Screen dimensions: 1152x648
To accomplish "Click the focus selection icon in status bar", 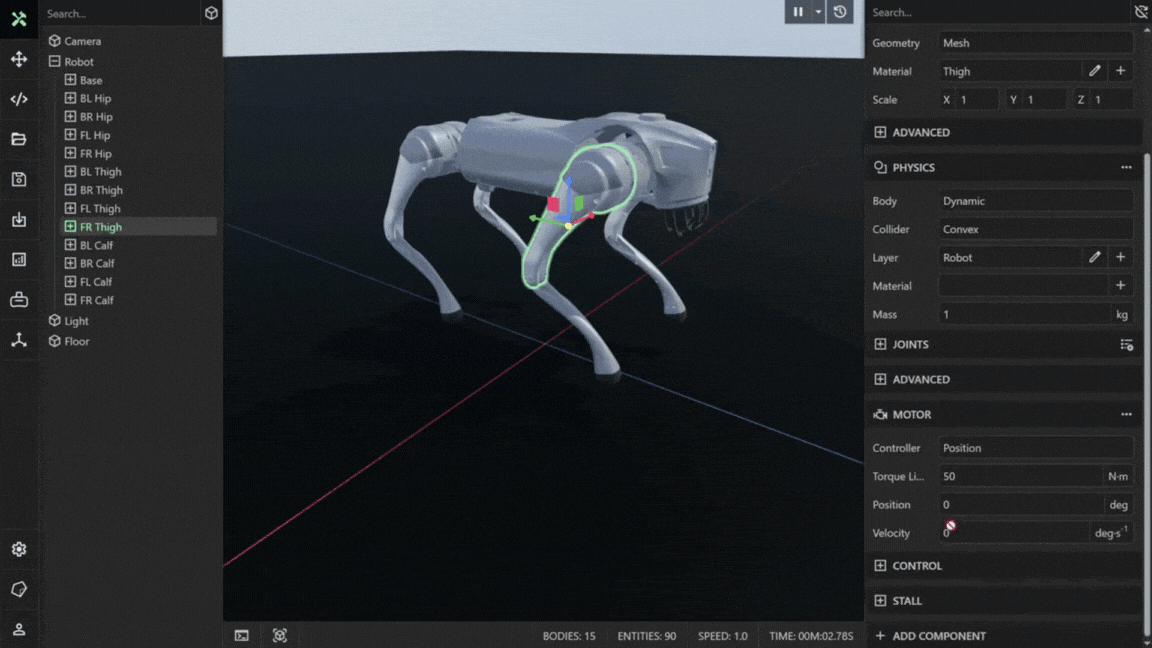I will [x=280, y=636].
